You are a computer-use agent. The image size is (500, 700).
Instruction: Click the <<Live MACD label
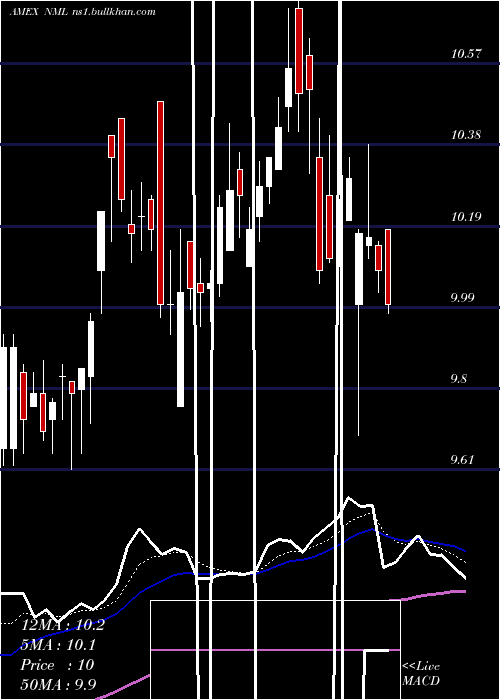(421, 674)
